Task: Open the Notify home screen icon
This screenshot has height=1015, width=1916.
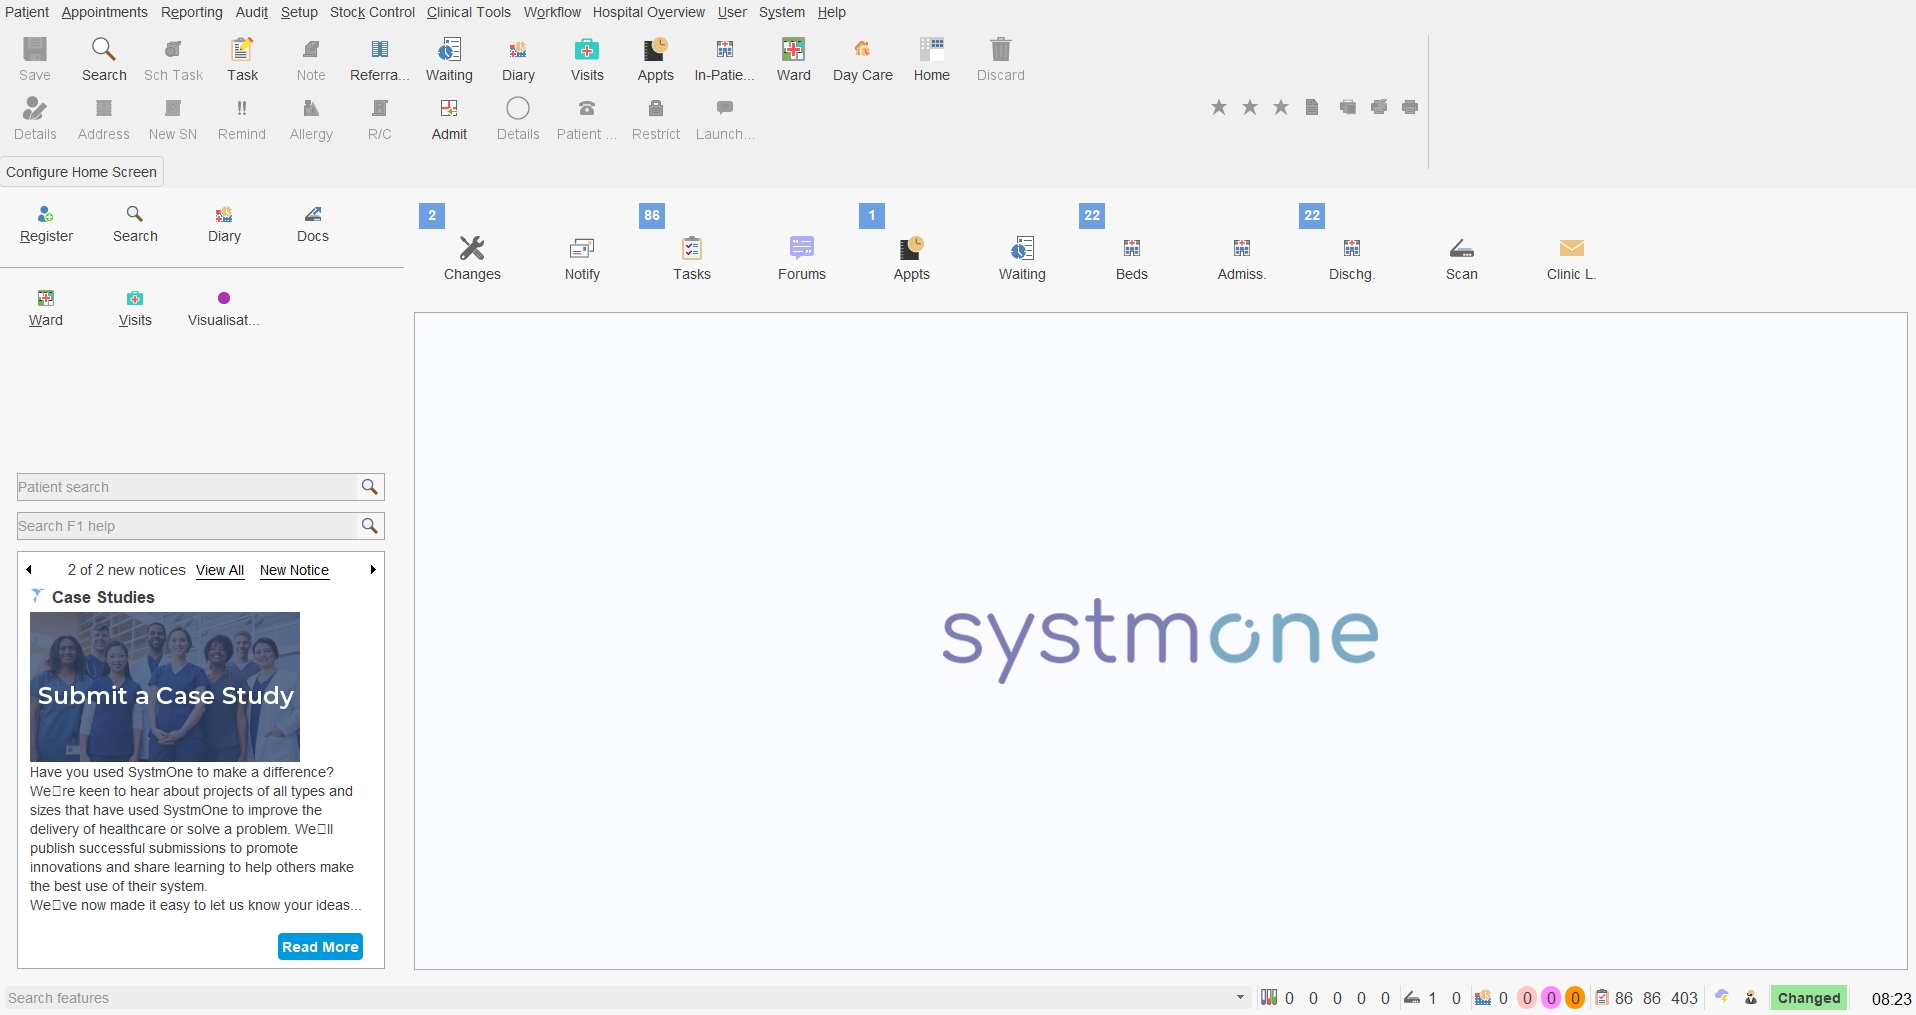Action: (582, 258)
